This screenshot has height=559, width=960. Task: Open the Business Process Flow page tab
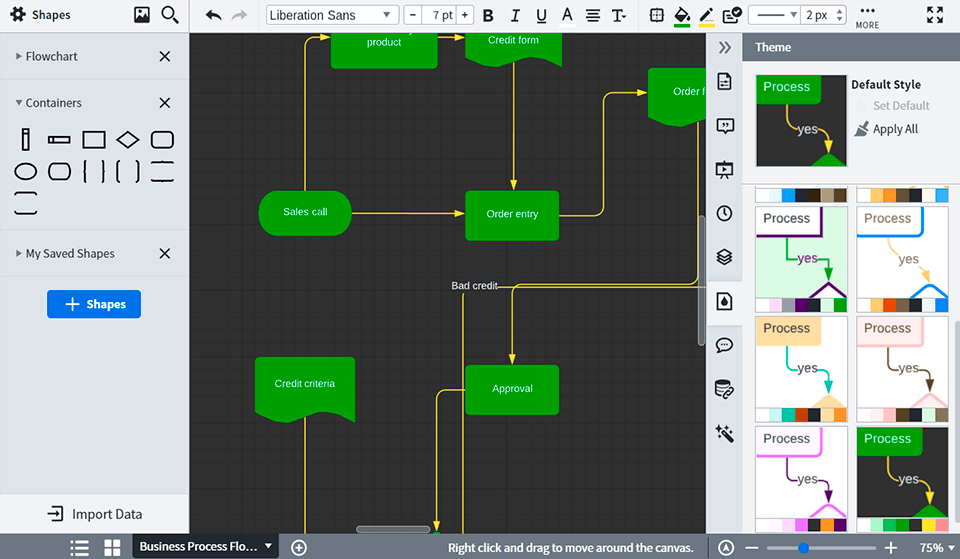pyautogui.click(x=199, y=547)
